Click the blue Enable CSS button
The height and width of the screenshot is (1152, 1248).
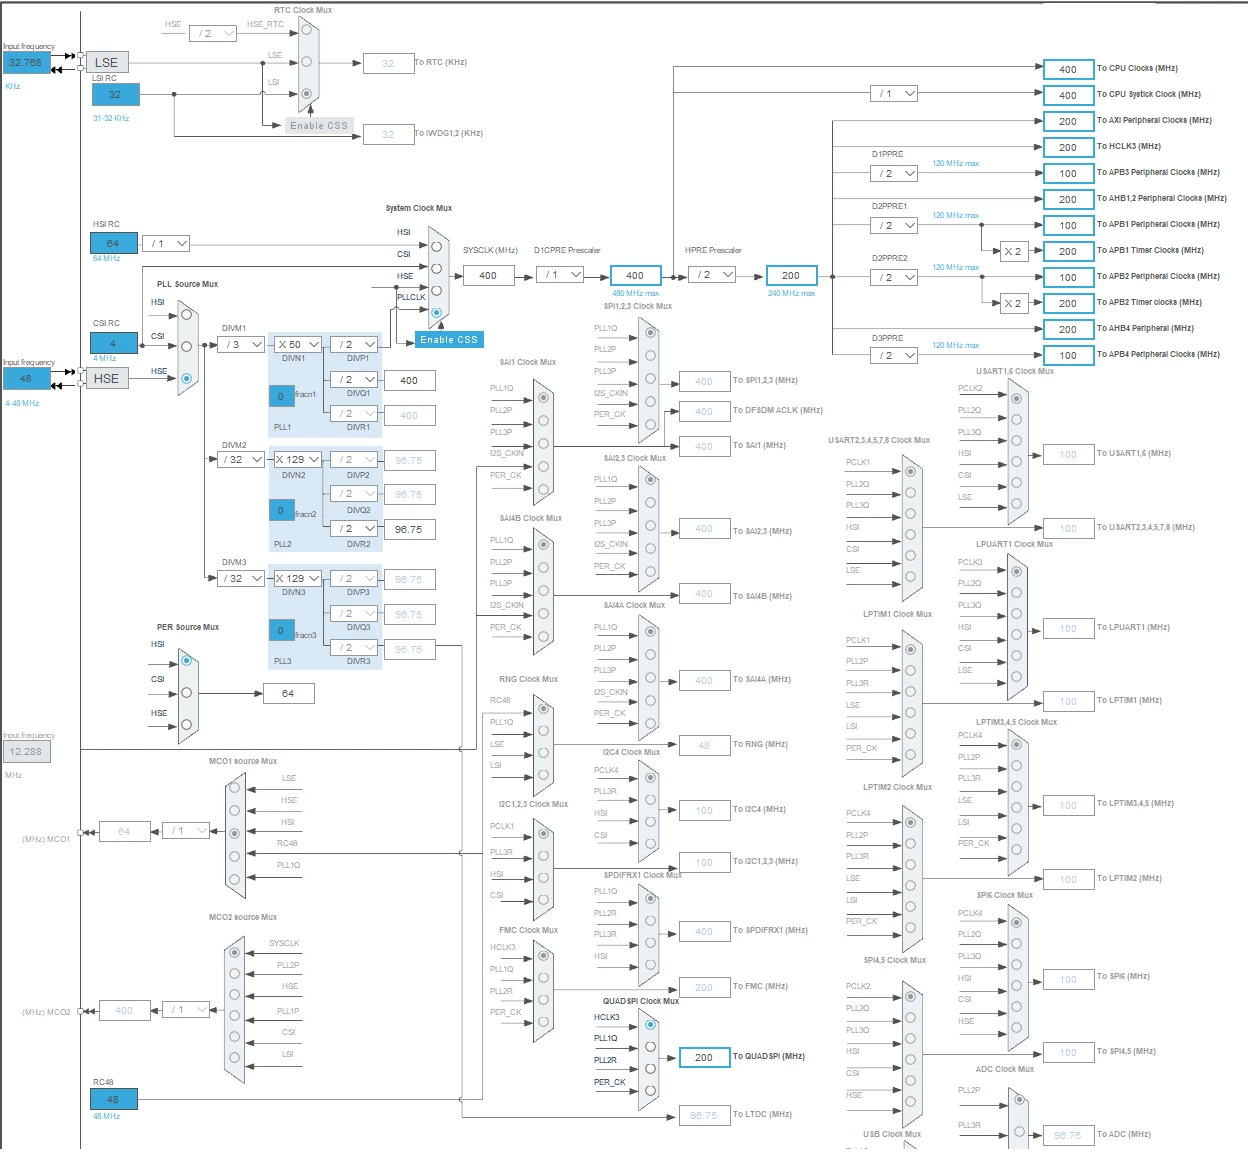[449, 340]
